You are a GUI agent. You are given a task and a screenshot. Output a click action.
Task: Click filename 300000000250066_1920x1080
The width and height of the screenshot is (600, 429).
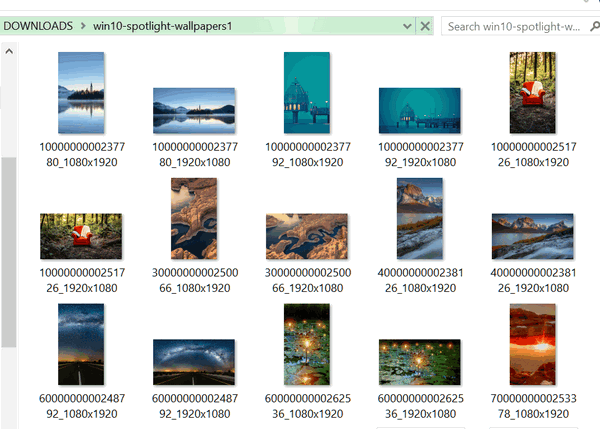pos(308,280)
